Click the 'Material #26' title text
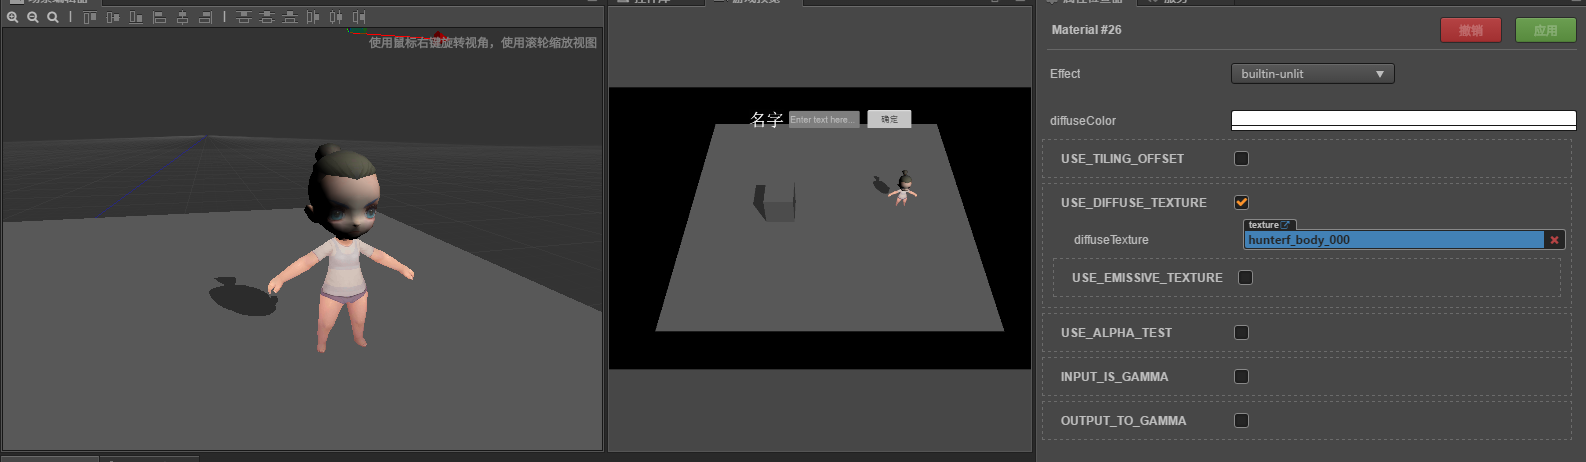This screenshot has width=1586, height=462. (x=1086, y=30)
